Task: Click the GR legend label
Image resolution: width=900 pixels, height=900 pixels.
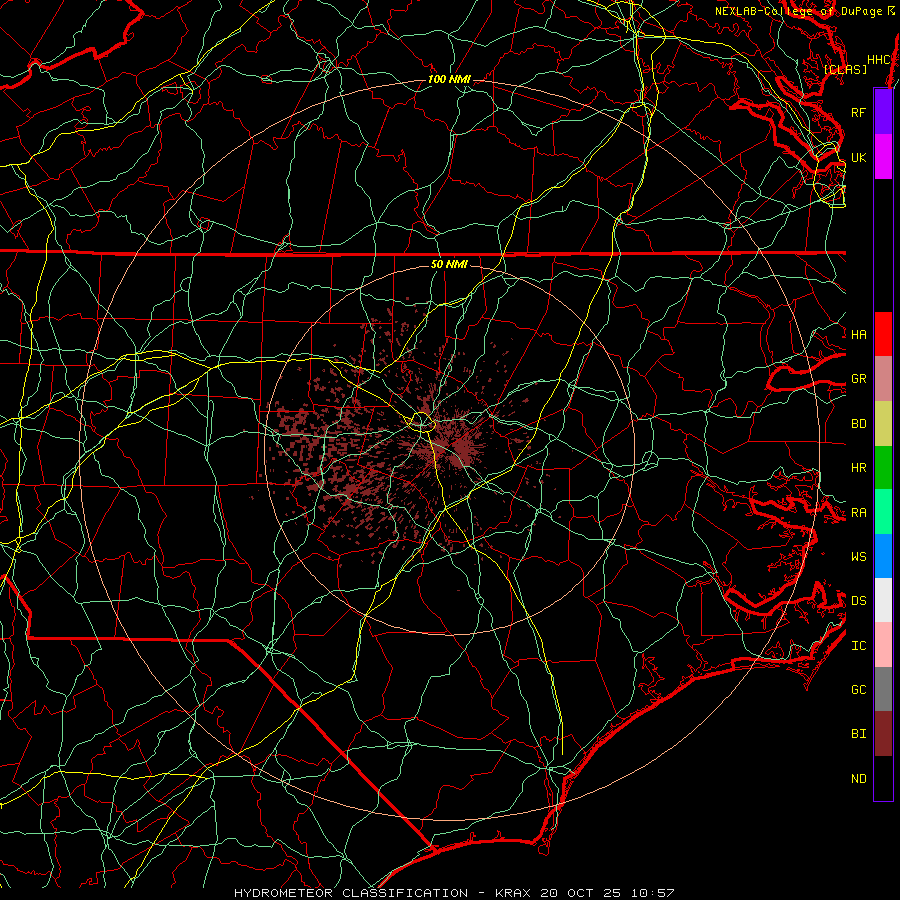Action: click(x=858, y=379)
